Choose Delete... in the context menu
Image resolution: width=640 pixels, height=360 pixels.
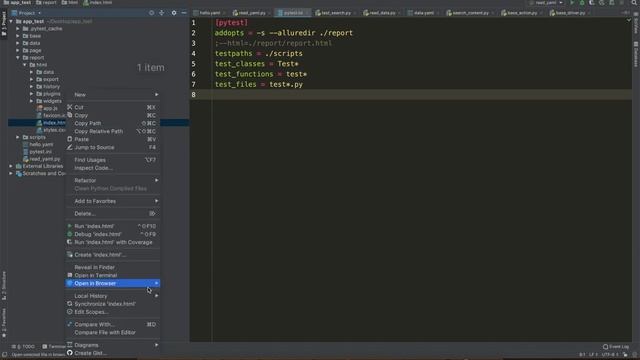tap(113, 213)
